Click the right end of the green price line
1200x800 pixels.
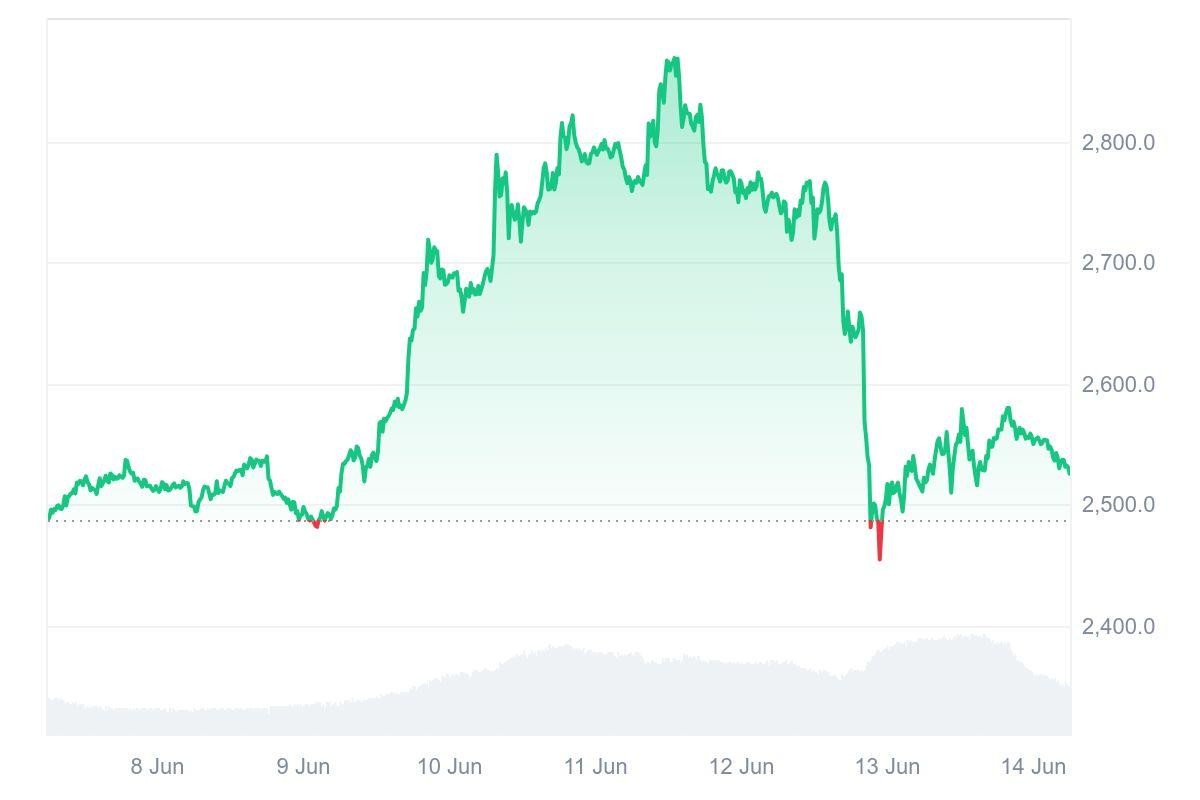pyautogui.click(x=1069, y=473)
